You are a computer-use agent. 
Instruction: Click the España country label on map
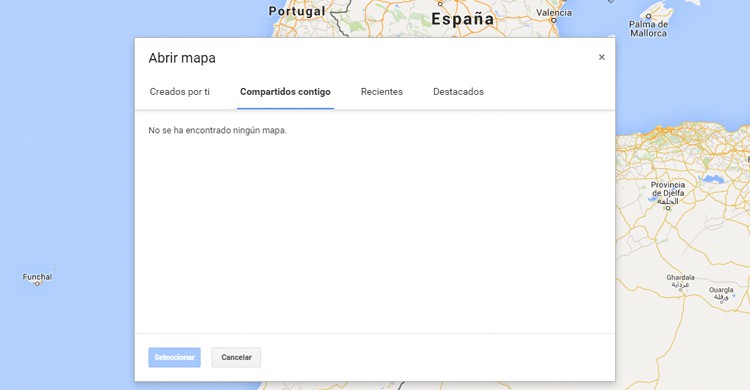click(463, 19)
